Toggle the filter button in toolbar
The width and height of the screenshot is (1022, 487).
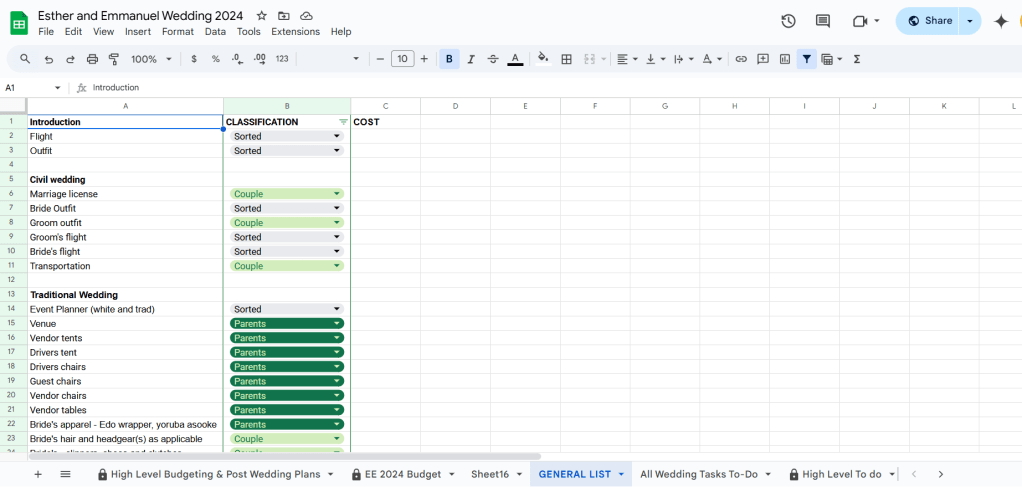806,59
